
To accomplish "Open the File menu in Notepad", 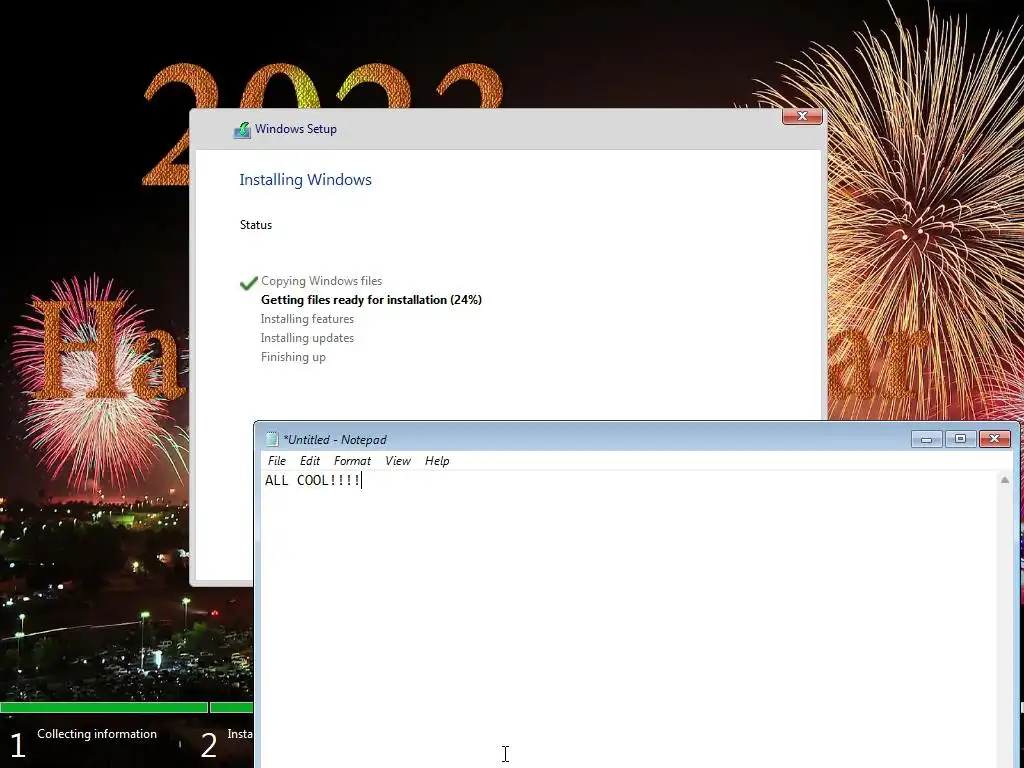I will (277, 460).
